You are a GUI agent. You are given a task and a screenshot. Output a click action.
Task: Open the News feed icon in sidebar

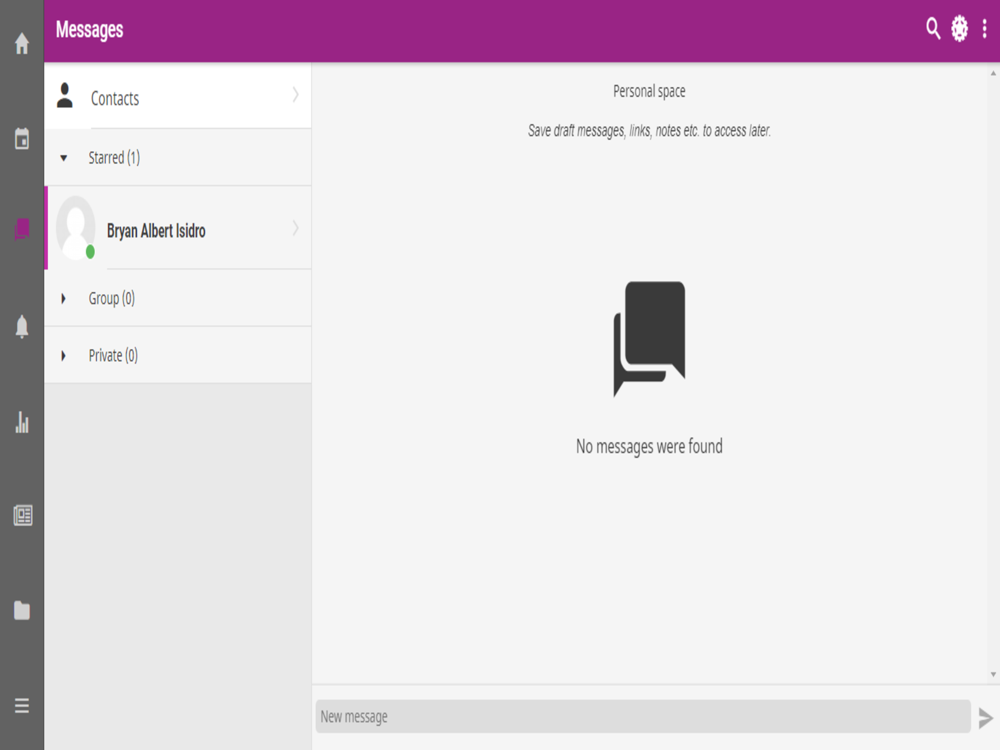23,515
